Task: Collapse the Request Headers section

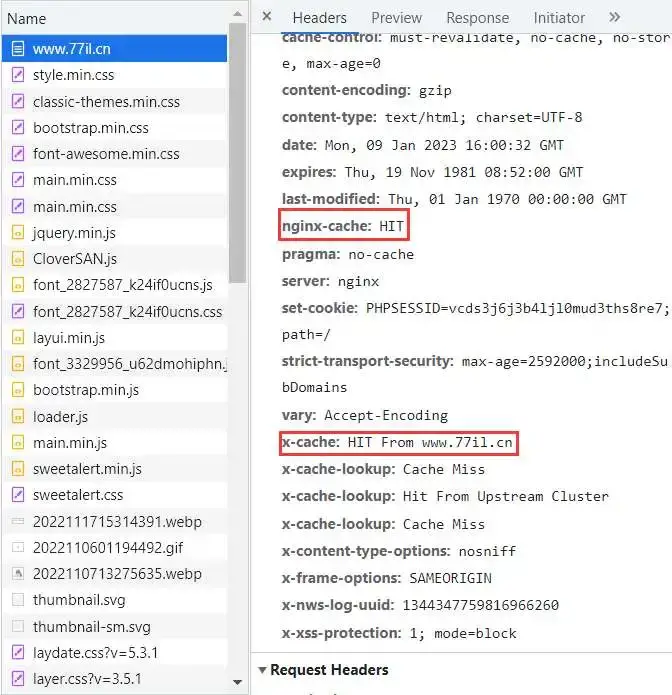Action: click(262, 670)
